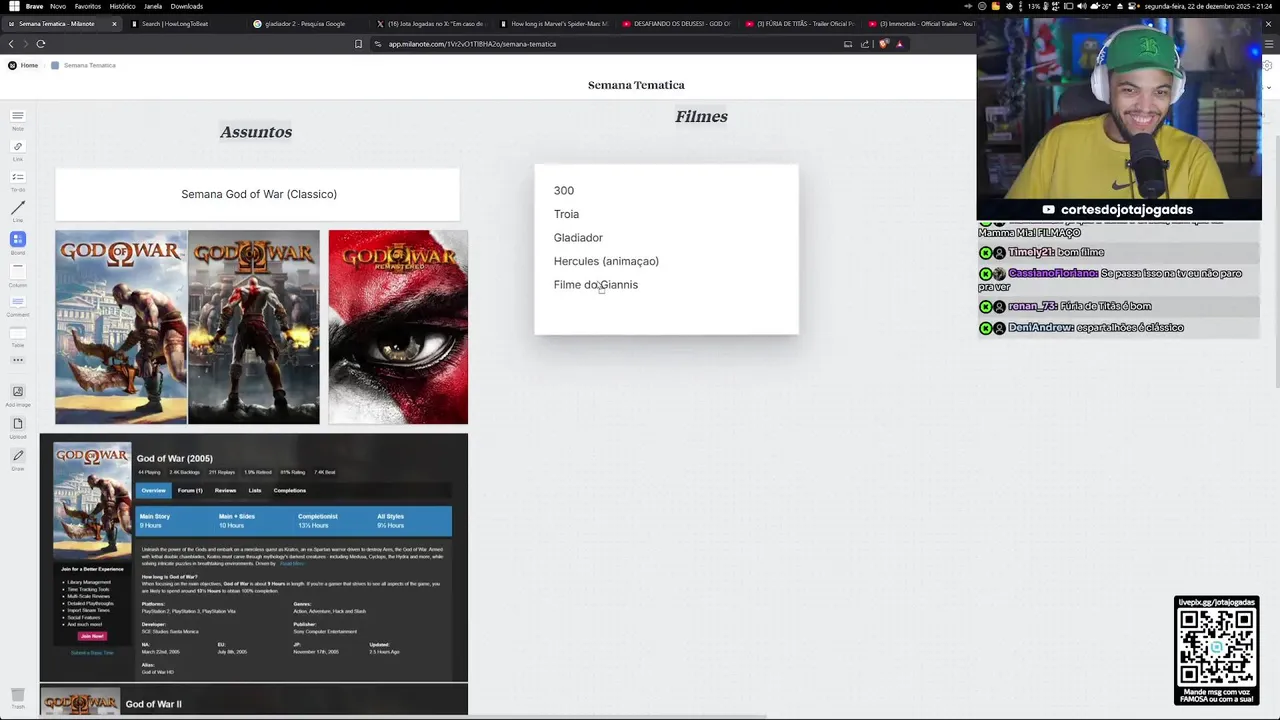Image resolution: width=1280 pixels, height=720 pixels.
Task: Open the Novo menu
Action: pyautogui.click(x=59, y=6)
